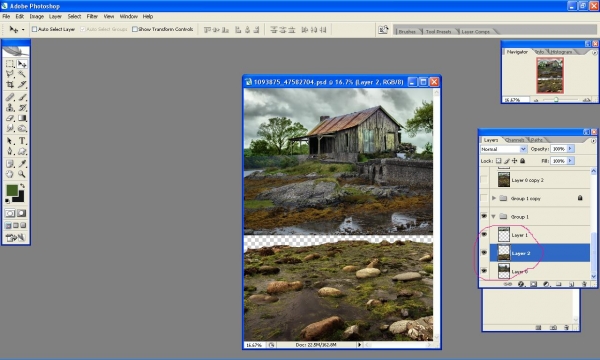Select the Lasso tool

click(10, 74)
